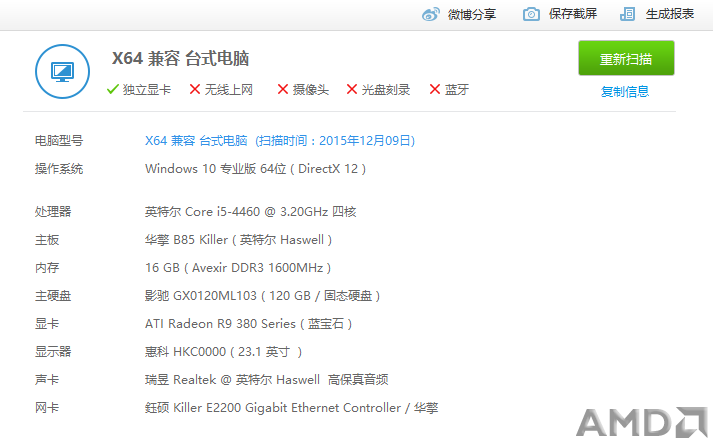Click the blue desktop computer icon
Viewport: 713px width, 443px height.
62,71
